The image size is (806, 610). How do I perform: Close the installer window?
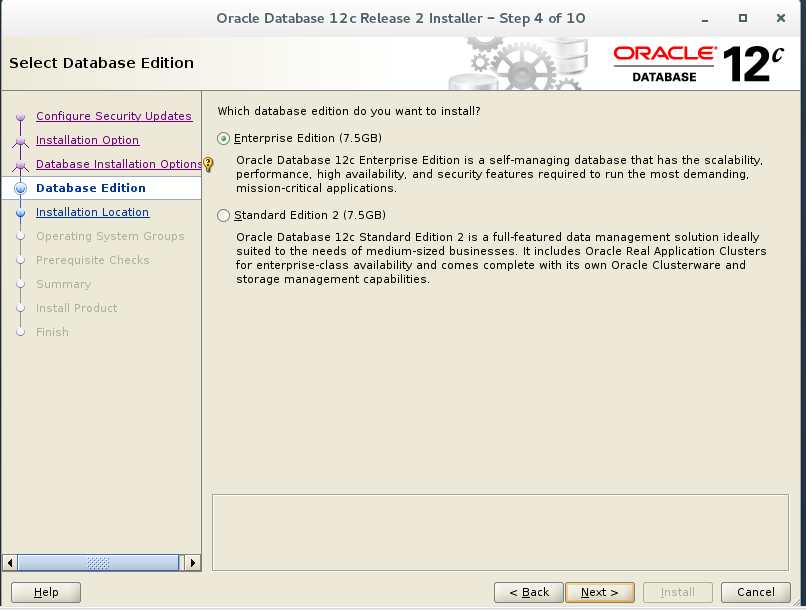pyautogui.click(x=781, y=18)
